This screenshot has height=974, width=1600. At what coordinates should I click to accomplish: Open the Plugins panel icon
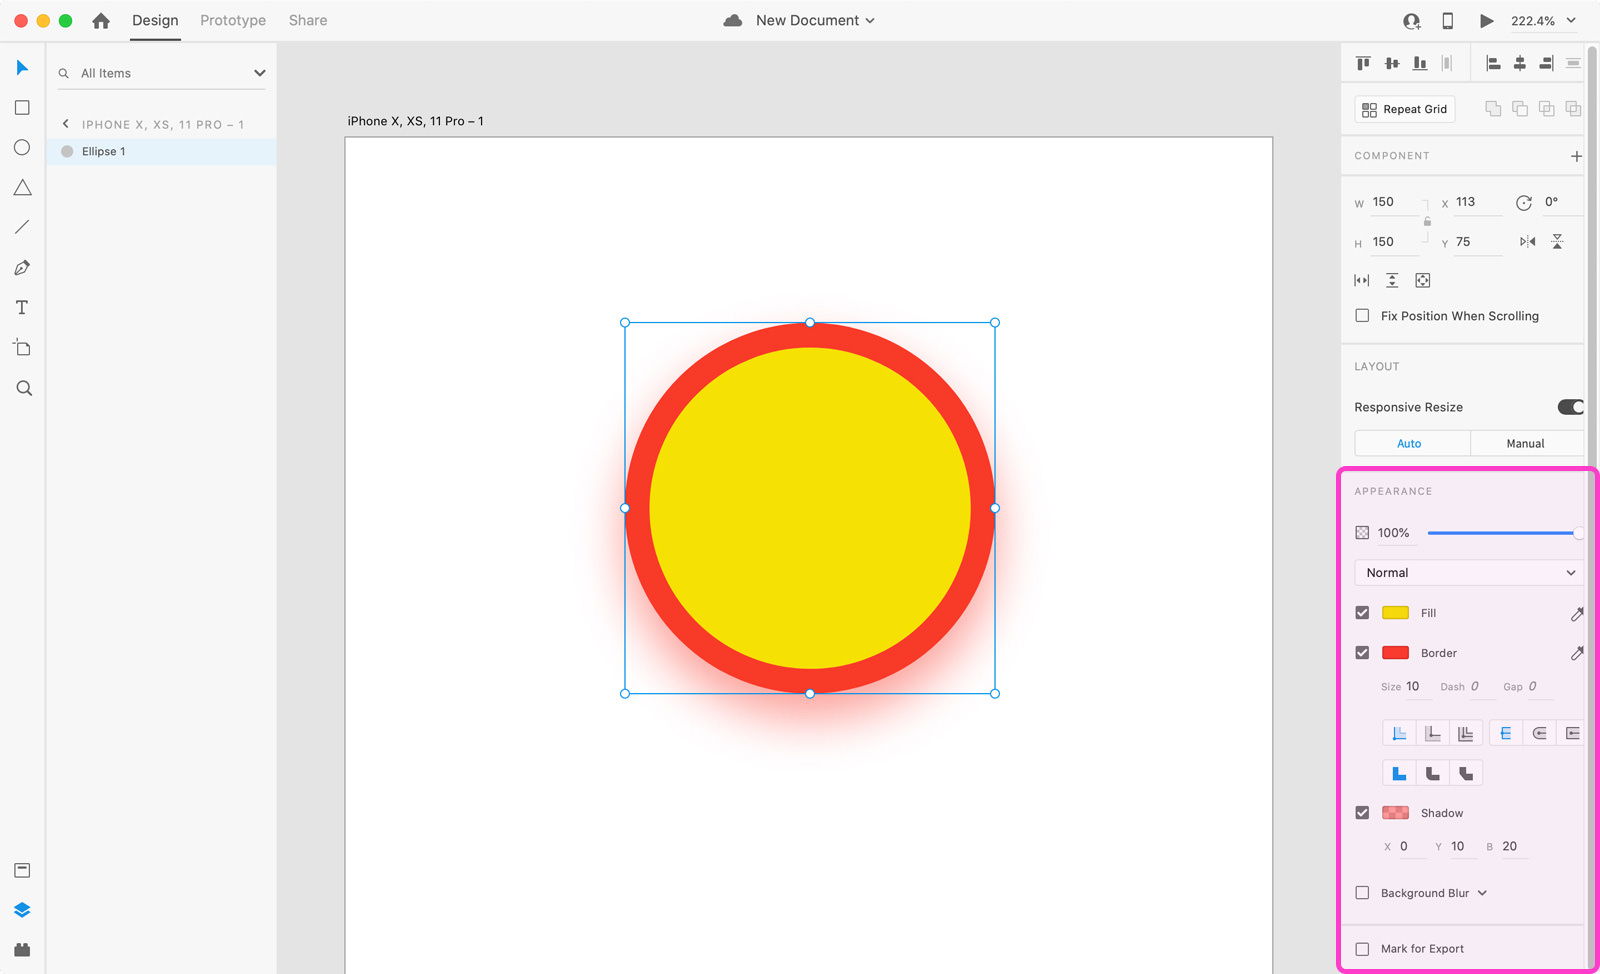coord(22,950)
